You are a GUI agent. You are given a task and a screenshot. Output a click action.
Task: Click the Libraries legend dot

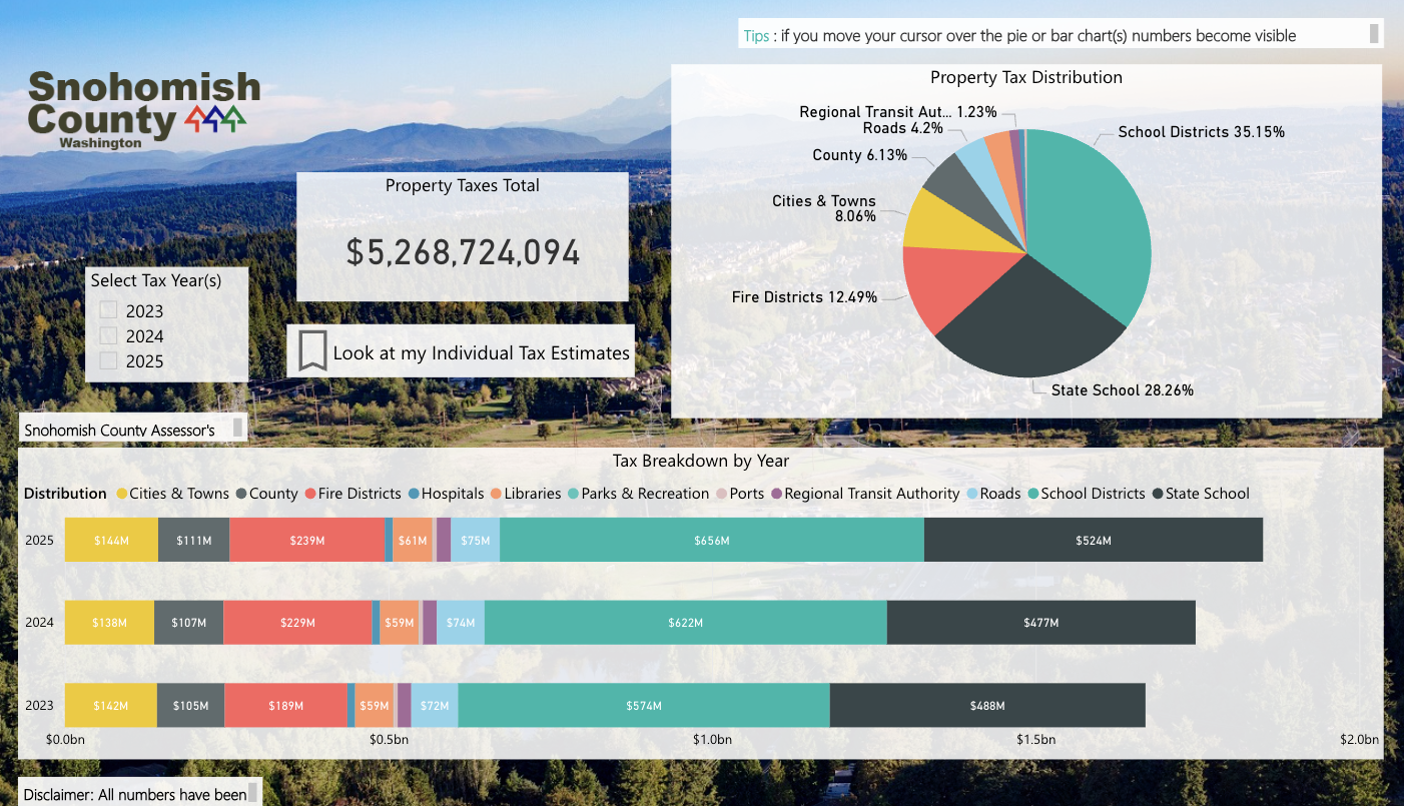tap(497, 494)
